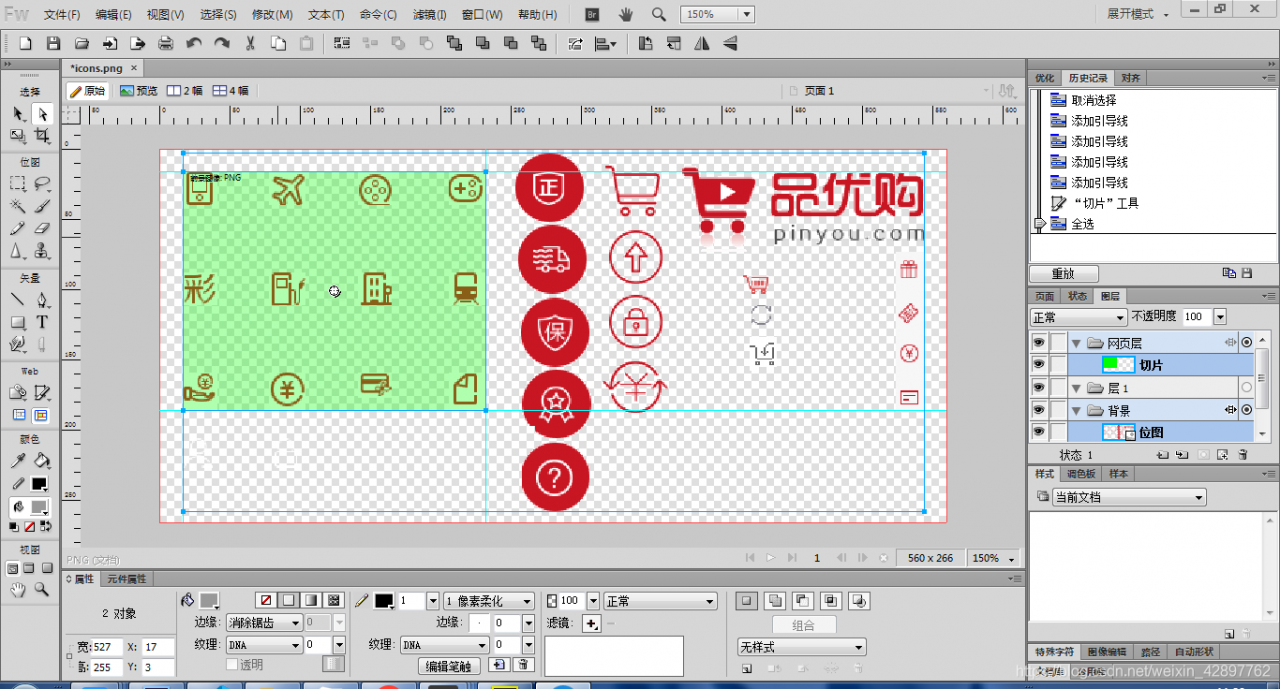Collapse the 层 1 folder
Viewport: 1280px width, 689px height.
point(1076,387)
